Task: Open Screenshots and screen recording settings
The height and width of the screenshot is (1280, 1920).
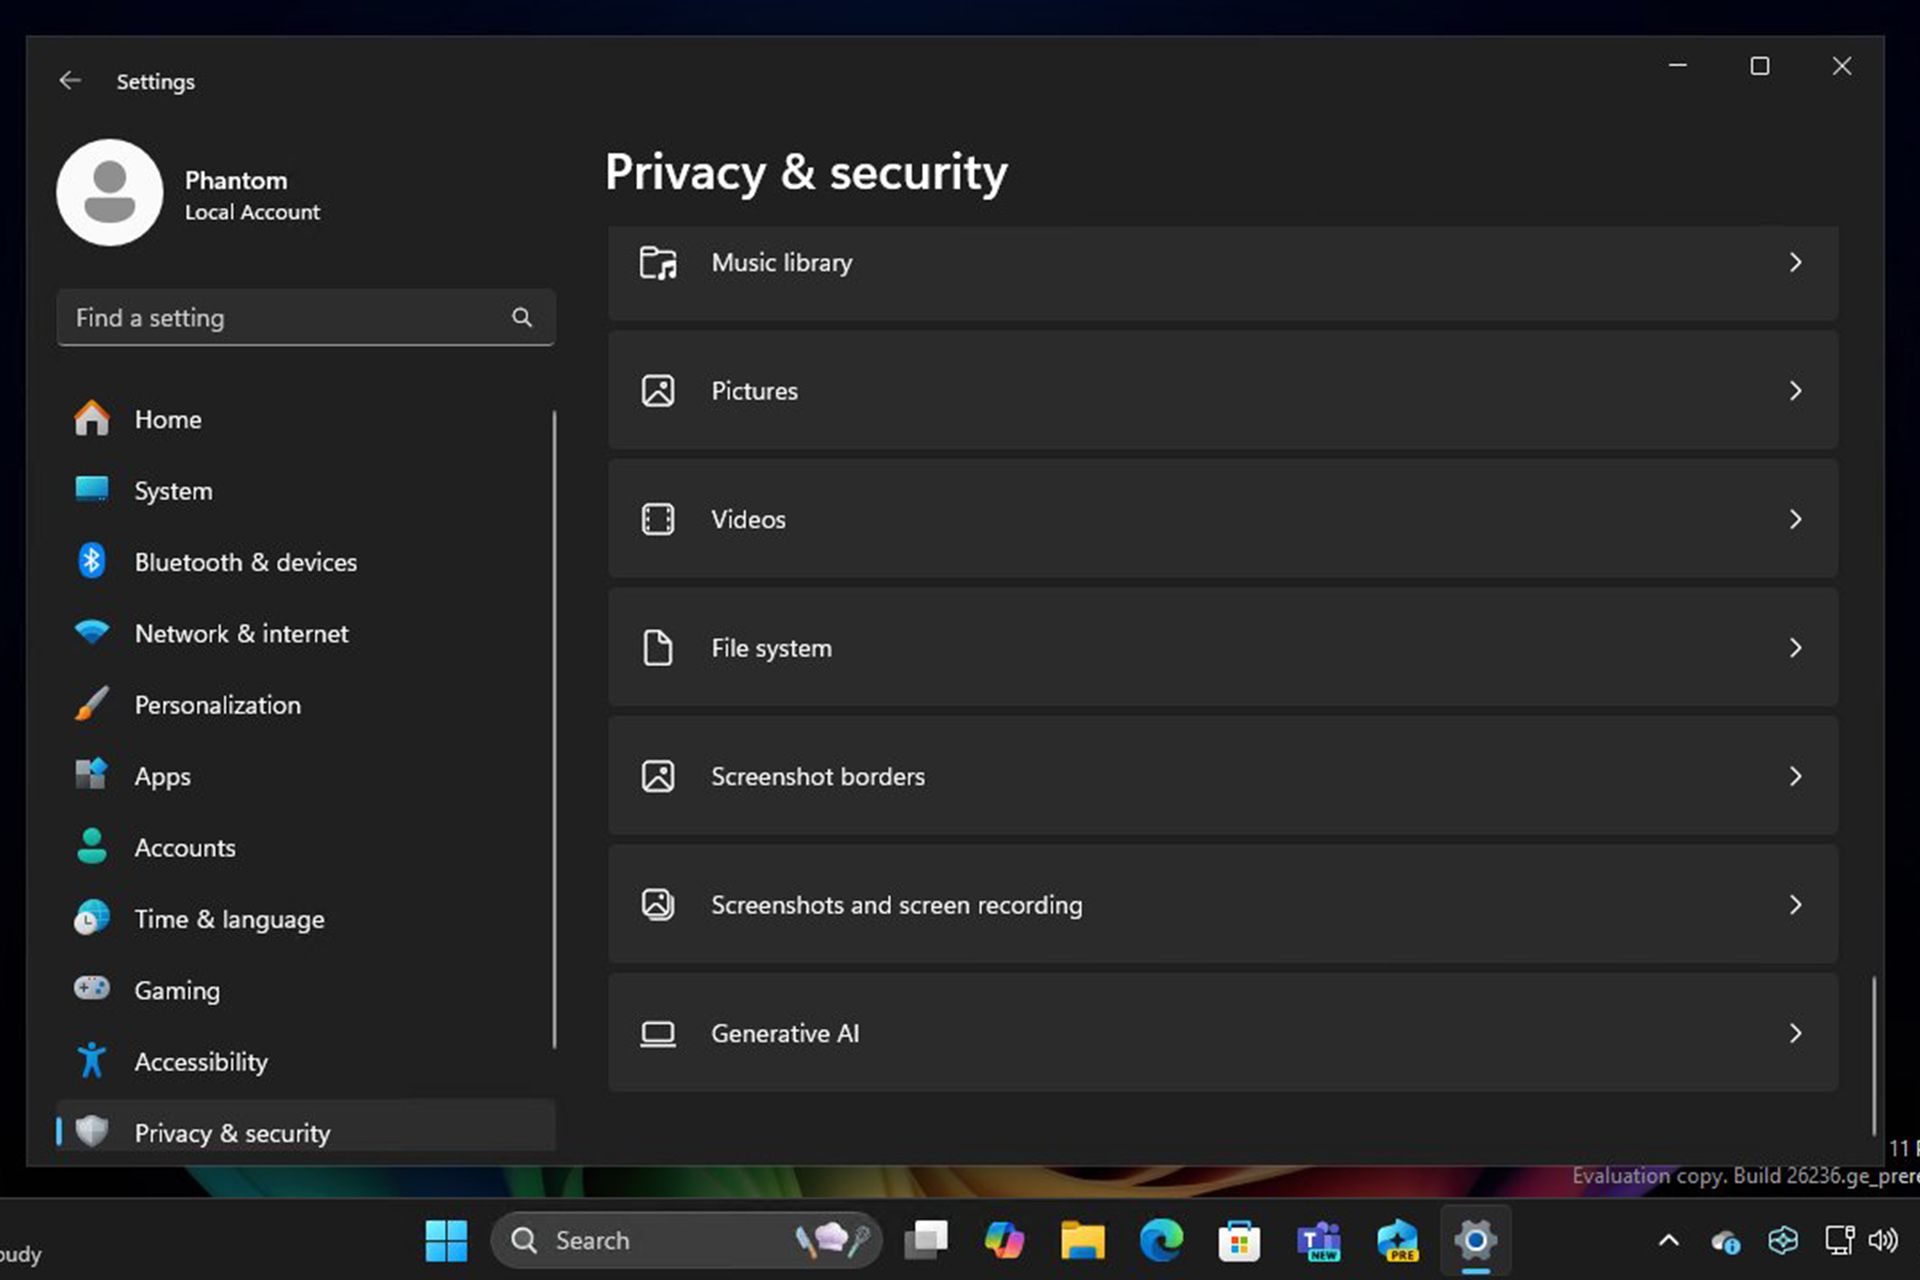Action: point(1221,904)
